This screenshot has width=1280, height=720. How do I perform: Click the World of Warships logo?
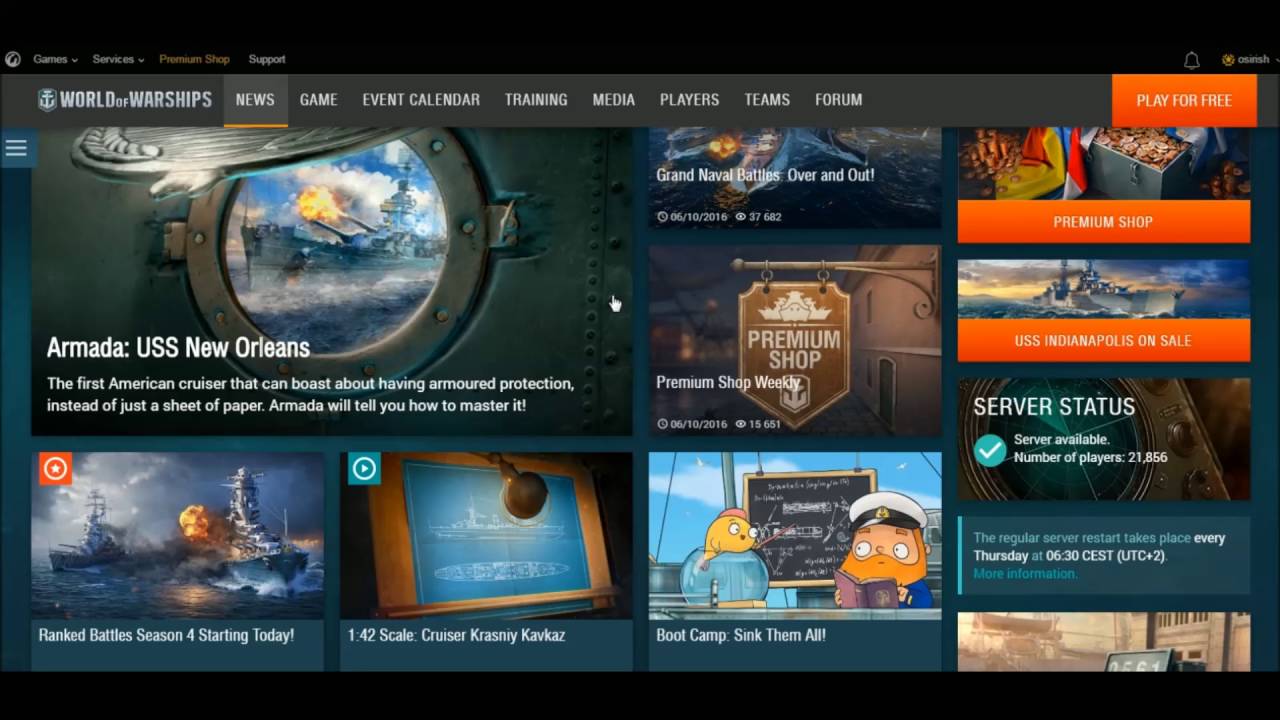point(125,100)
